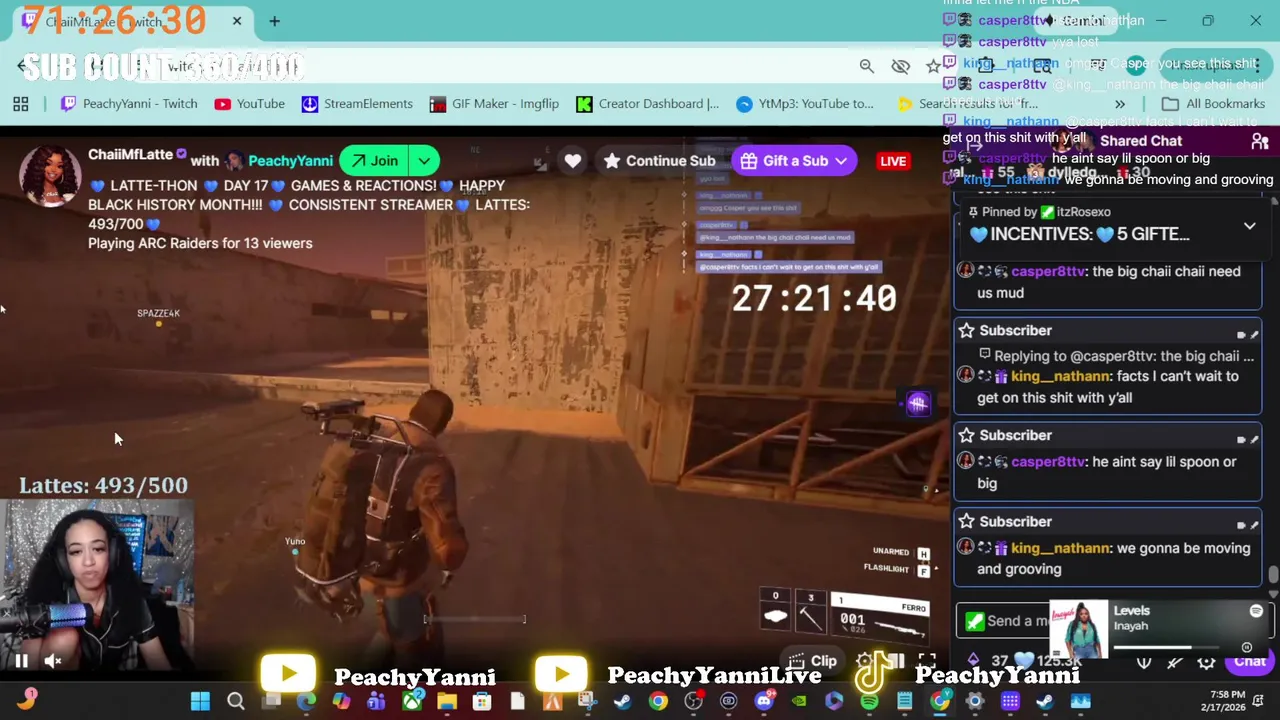Viewport: 1280px width, 720px height.
Task: Click the purple channel points overlay icon
Action: 918,403
